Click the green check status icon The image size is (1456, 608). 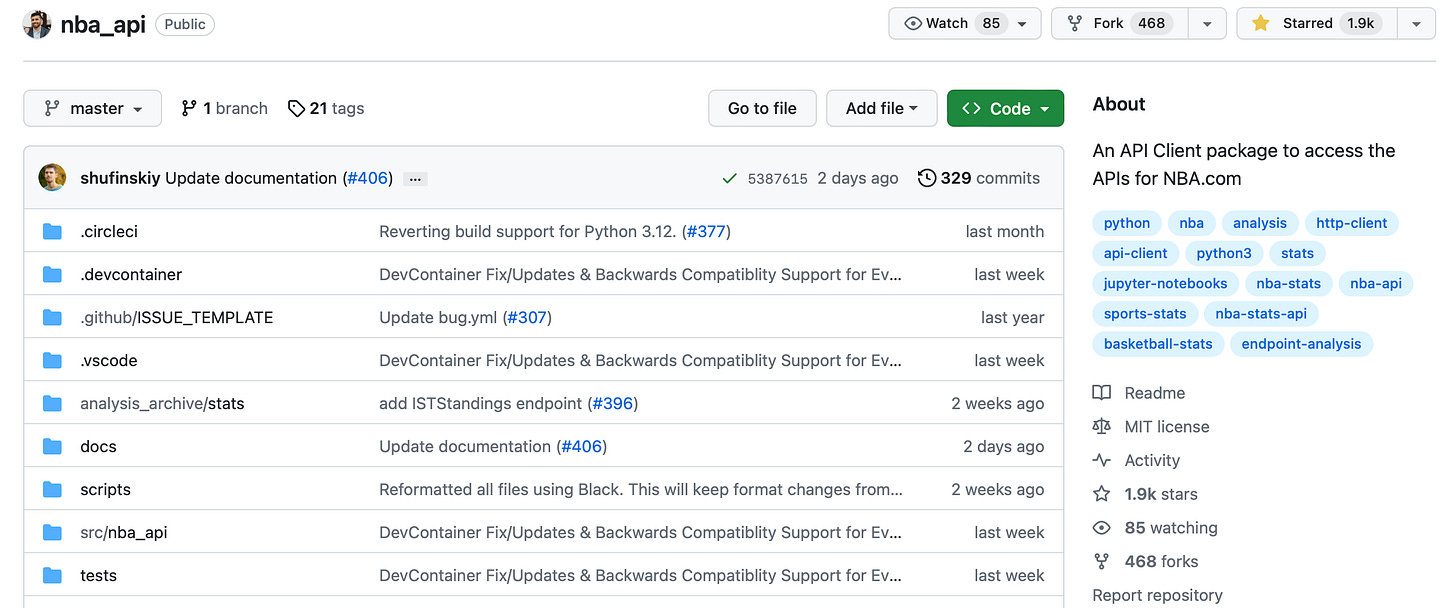730,179
